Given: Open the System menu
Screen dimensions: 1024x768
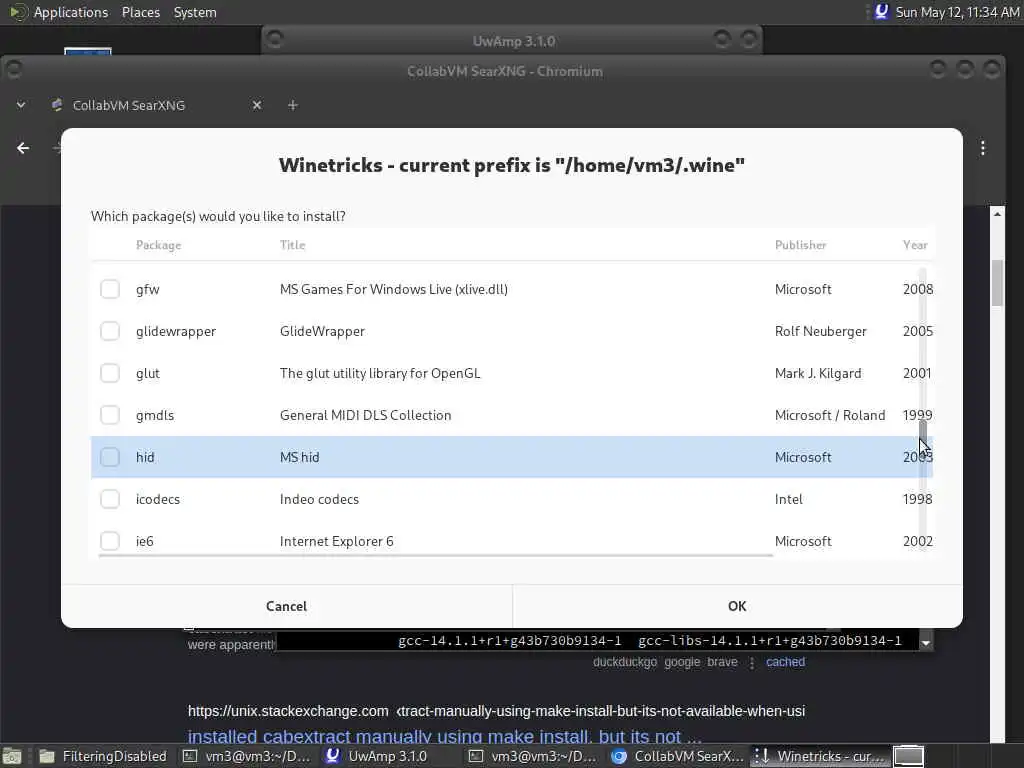Looking at the screenshot, I should tap(195, 12).
